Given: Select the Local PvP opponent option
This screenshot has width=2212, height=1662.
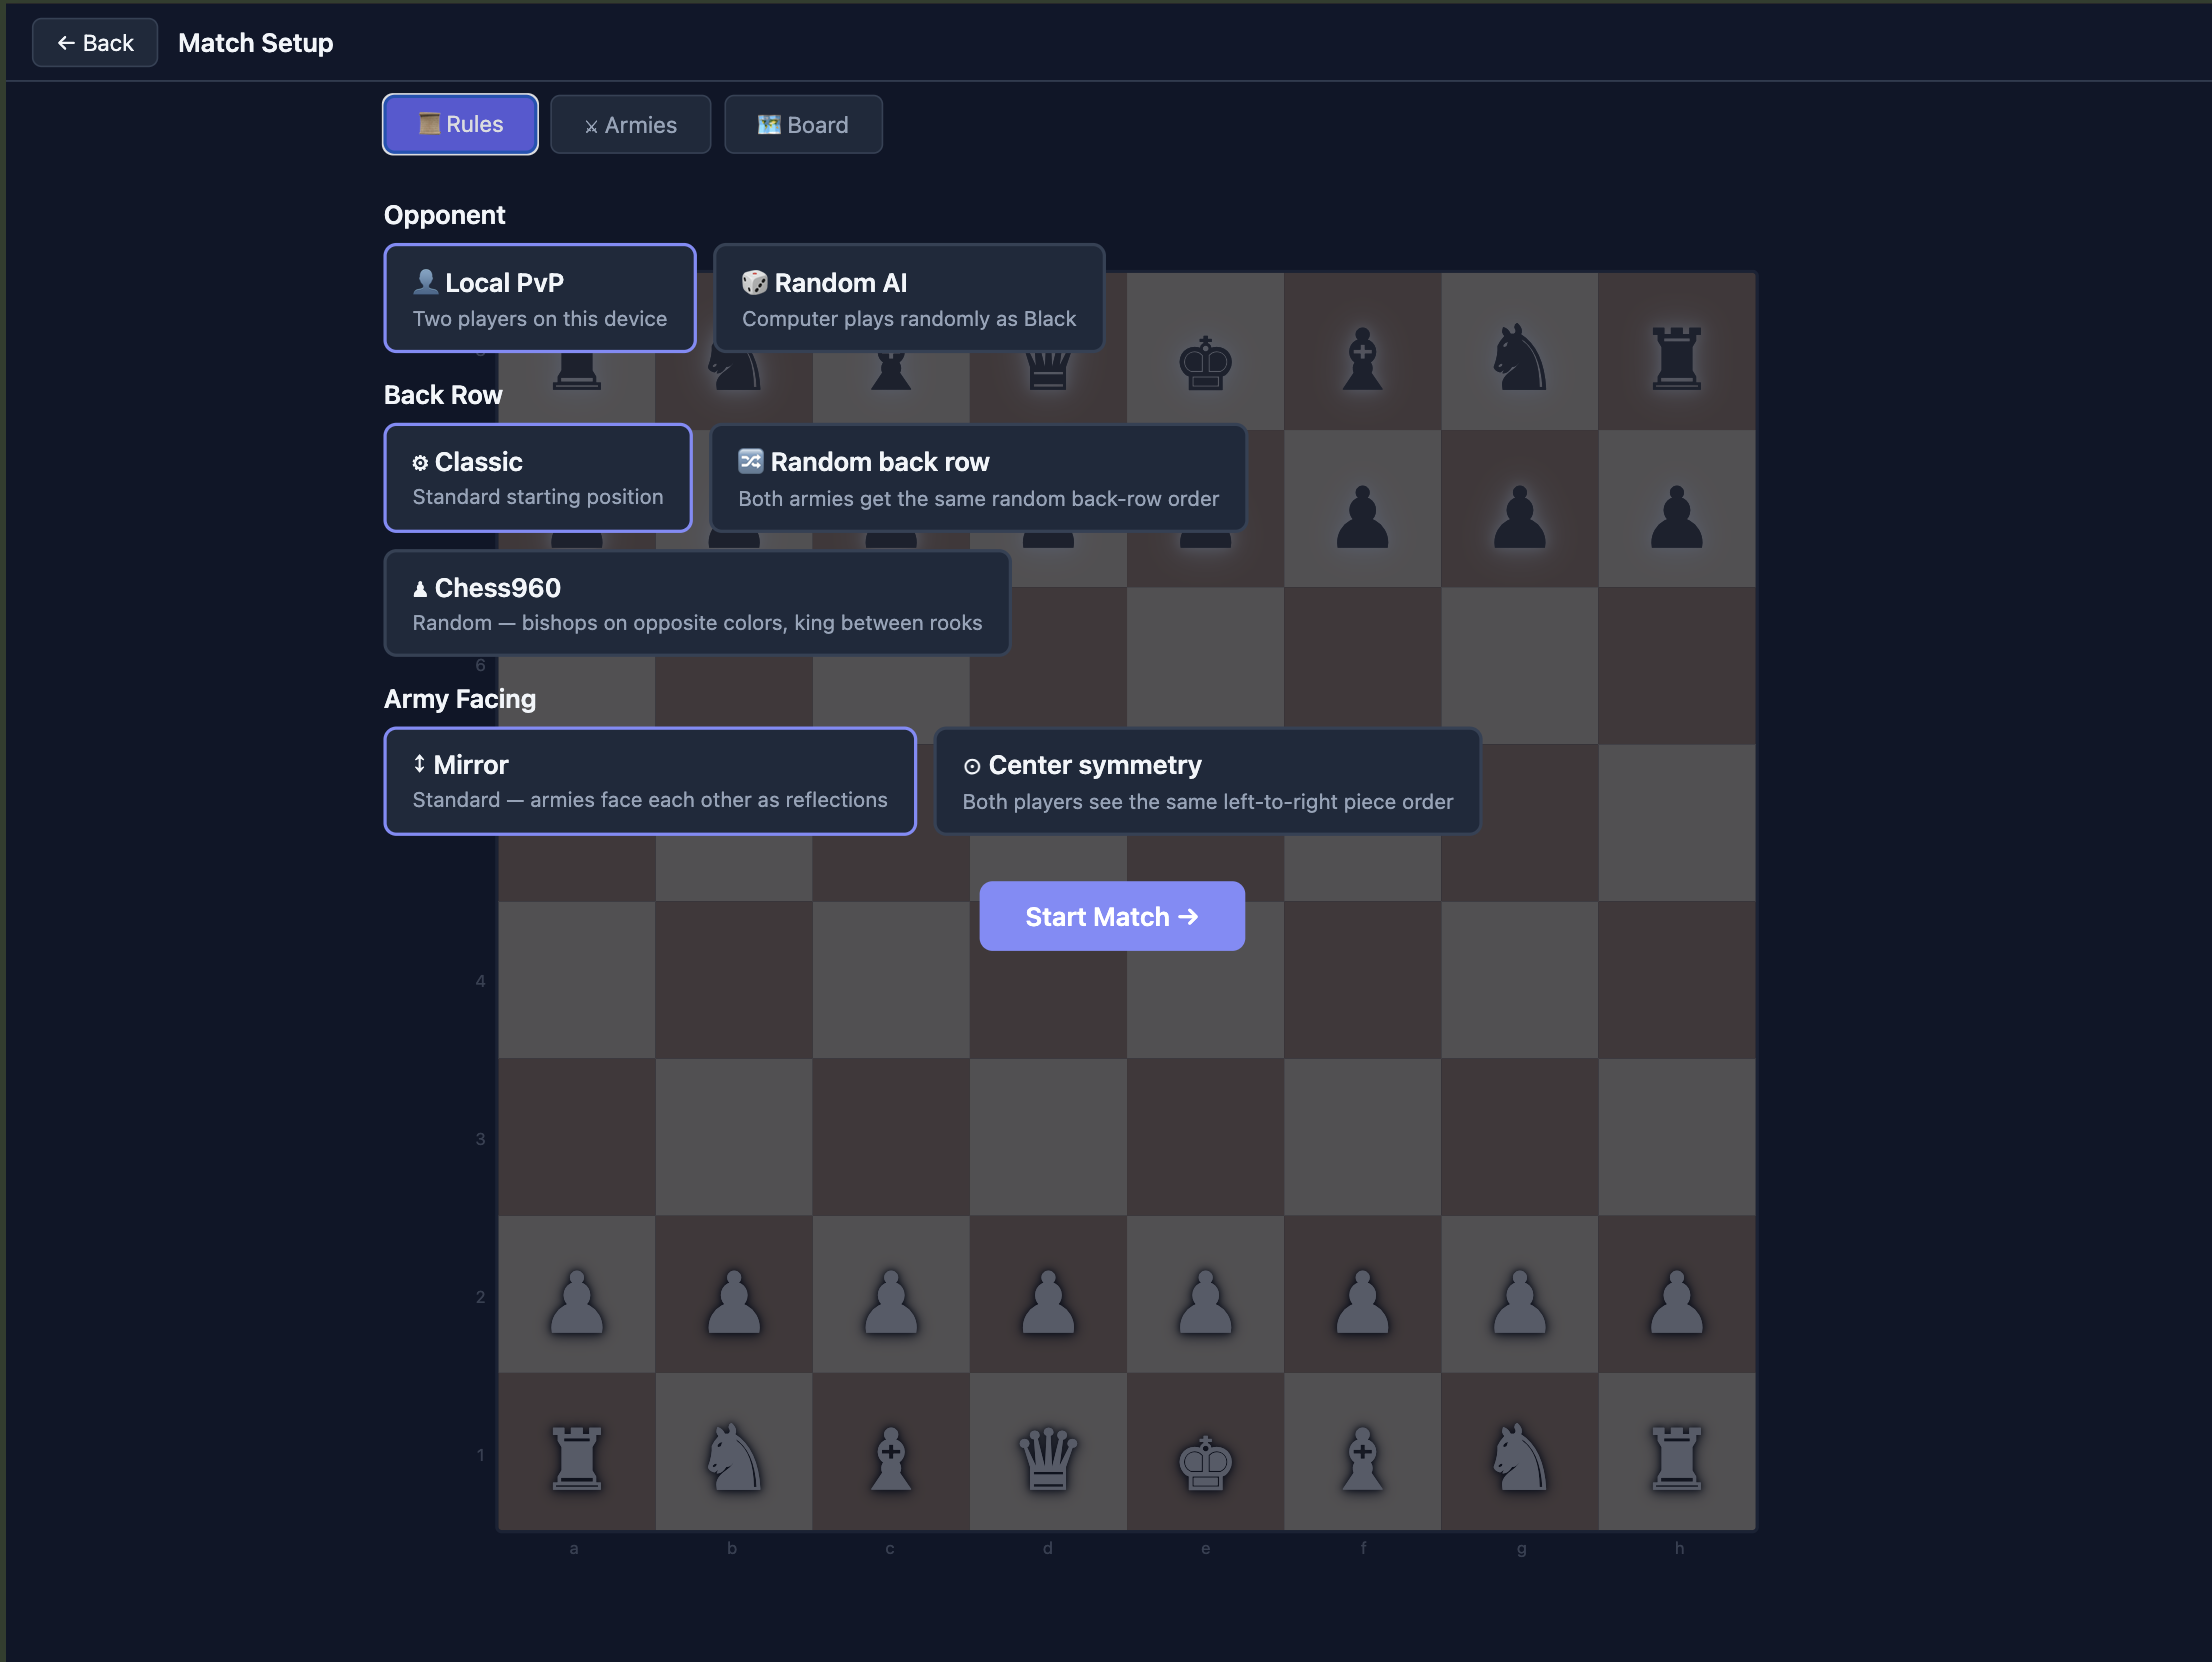Looking at the screenshot, I should 540,298.
